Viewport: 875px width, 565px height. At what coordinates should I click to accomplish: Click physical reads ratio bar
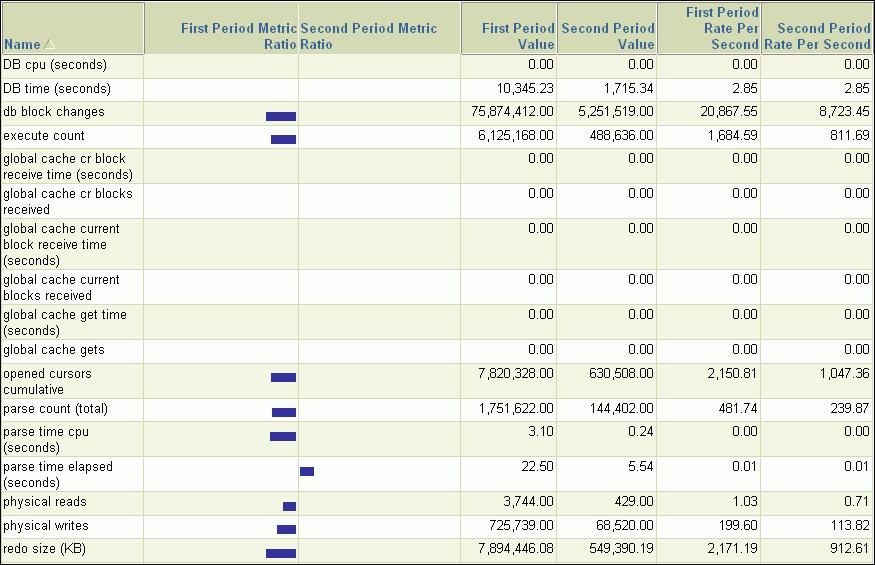pyautogui.click(x=289, y=506)
